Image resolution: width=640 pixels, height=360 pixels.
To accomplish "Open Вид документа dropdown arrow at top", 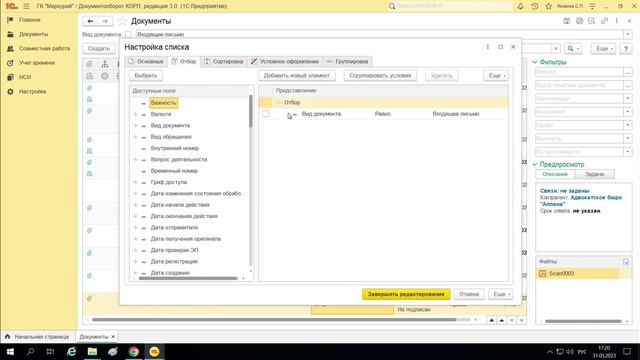I will pos(627,34).
